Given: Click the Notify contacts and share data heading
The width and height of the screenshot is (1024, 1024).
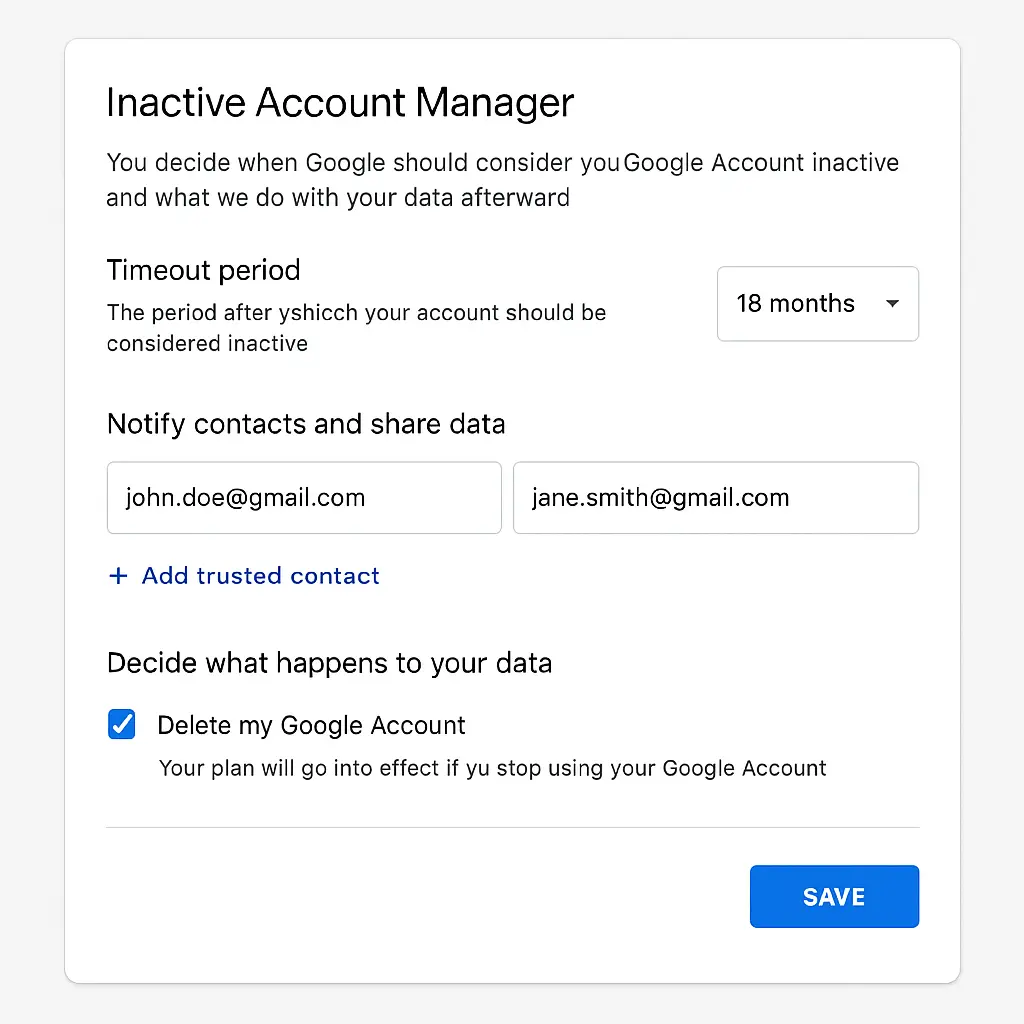Looking at the screenshot, I should tap(306, 424).
